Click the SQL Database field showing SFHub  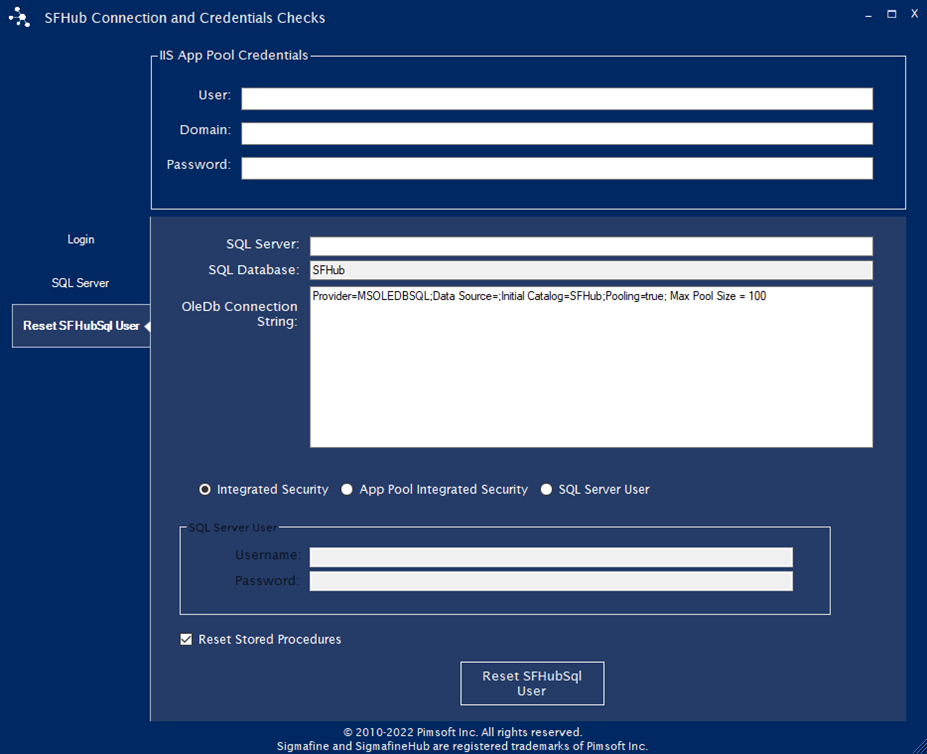pyautogui.click(x=590, y=270)
